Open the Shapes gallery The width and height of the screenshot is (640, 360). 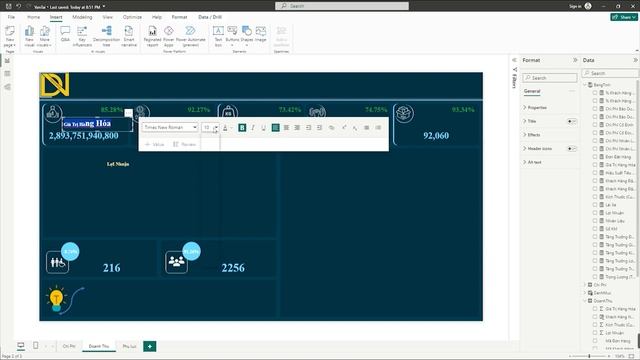tap(247, 36)
